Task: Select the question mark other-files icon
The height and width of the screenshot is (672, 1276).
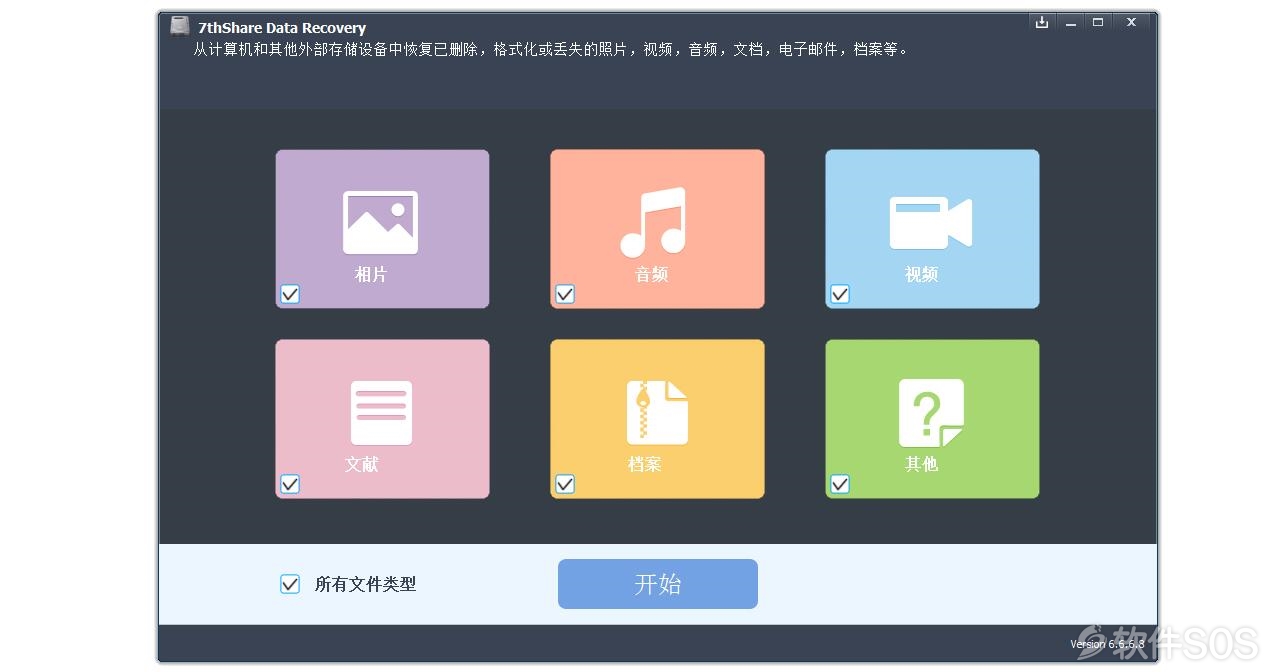Action: click(x=931, y=412)
